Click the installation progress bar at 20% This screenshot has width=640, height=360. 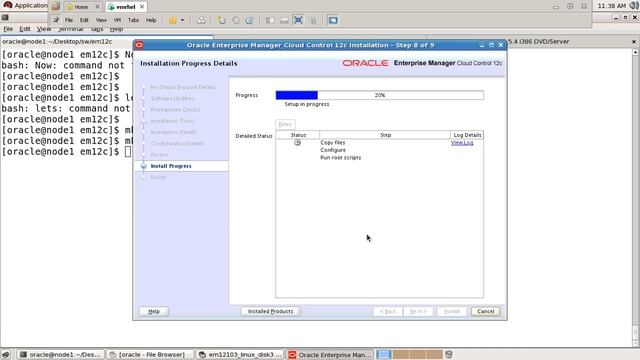(x=380, y=95)
